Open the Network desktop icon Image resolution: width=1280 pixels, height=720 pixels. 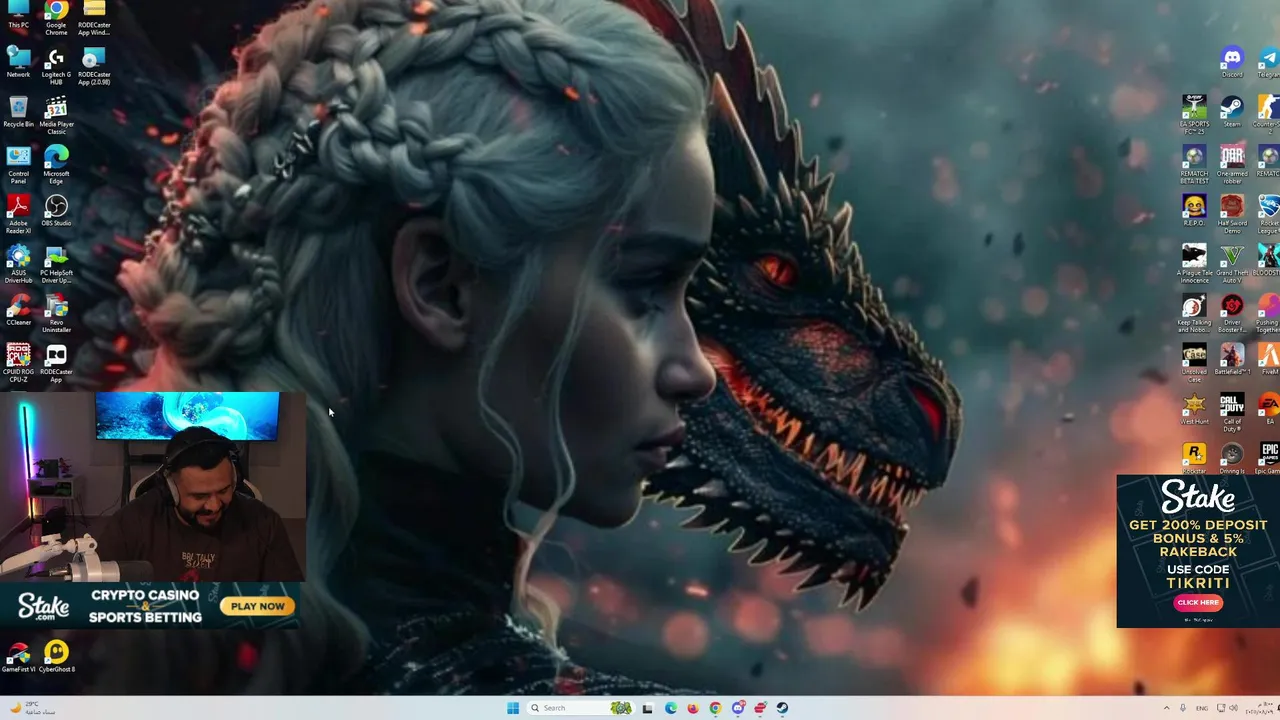(x=18, y=63)
